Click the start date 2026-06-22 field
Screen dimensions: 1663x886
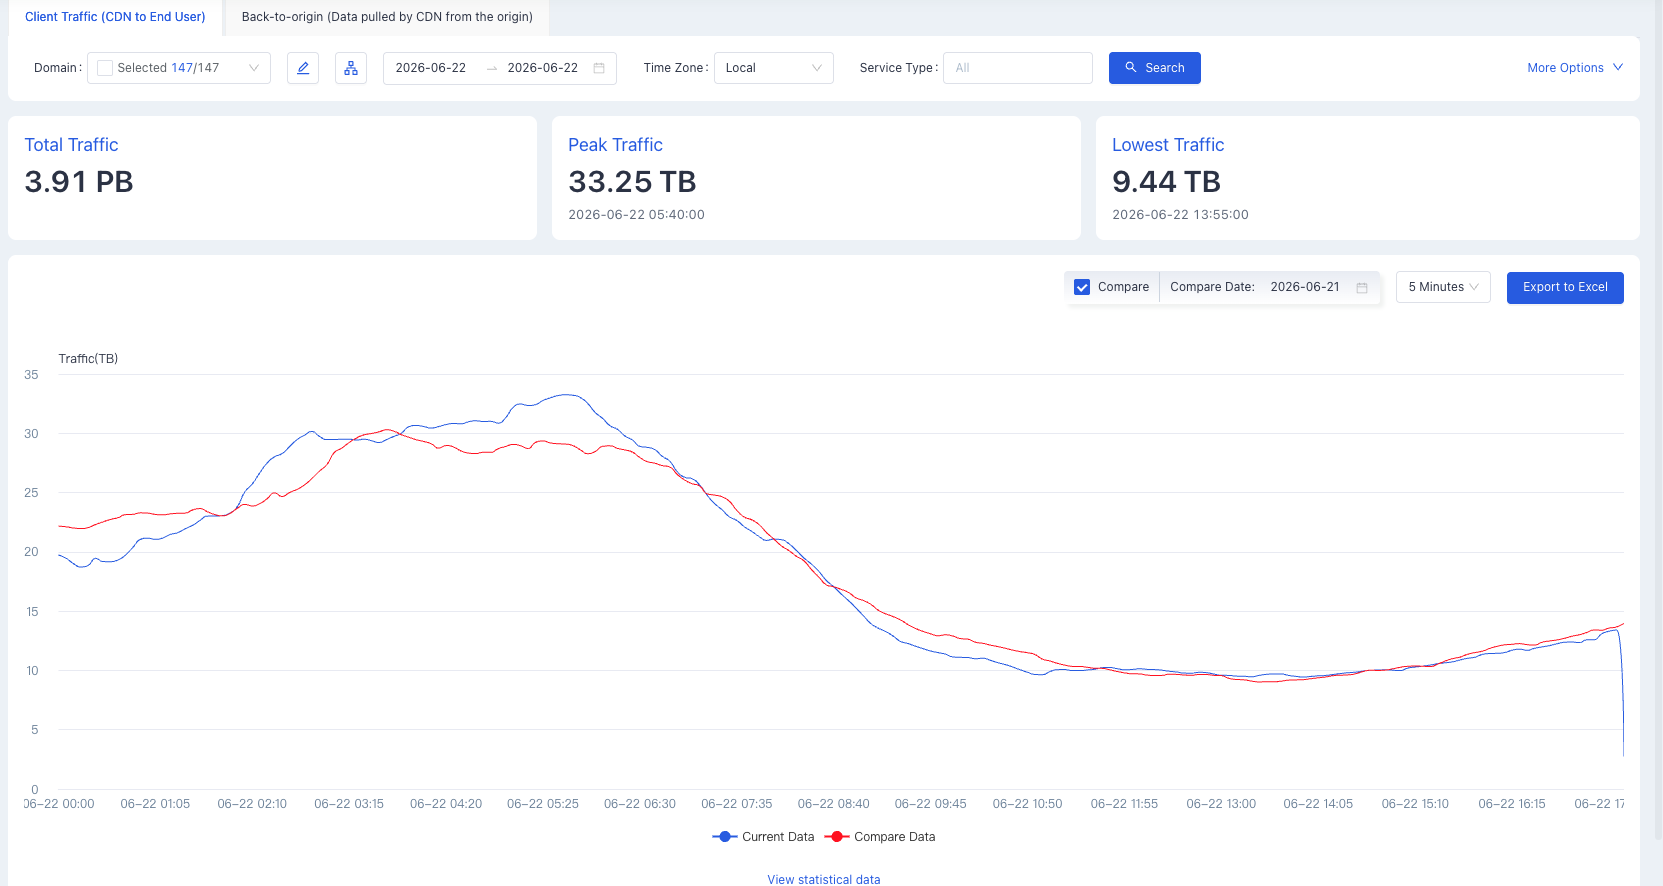click(x=431, y=68)
